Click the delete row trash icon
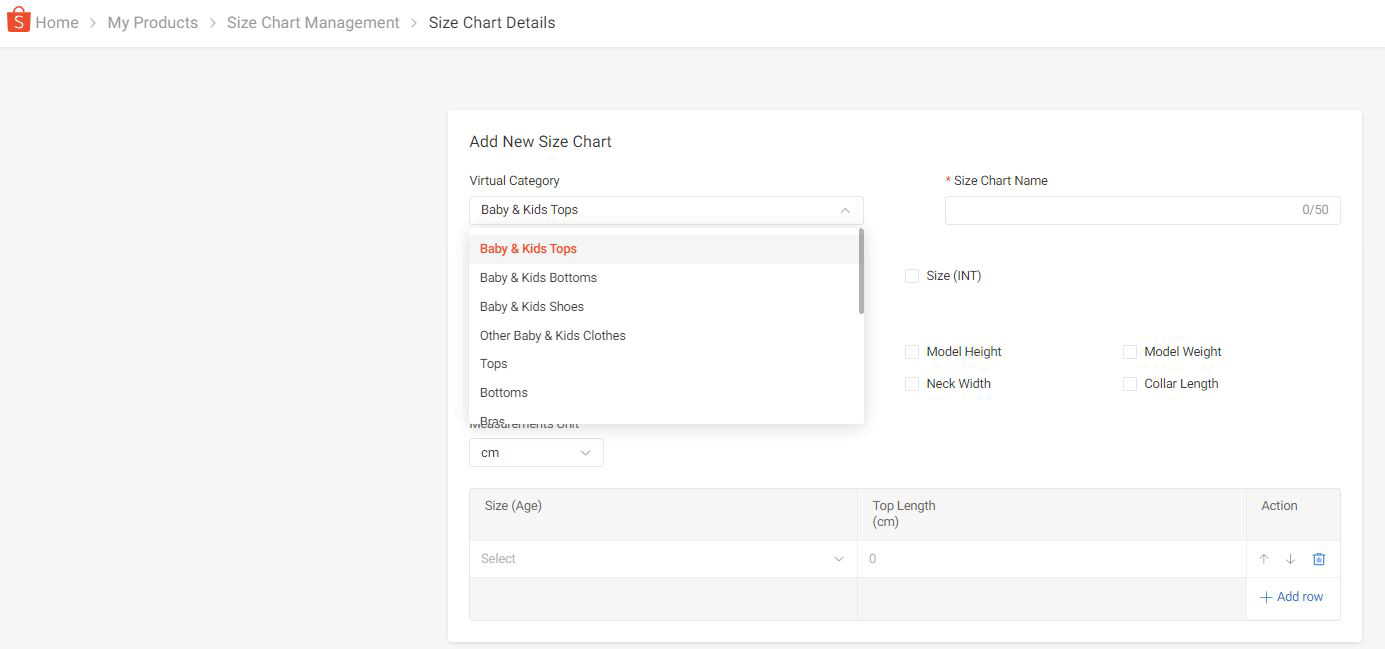Viewport: 1385px width, 649px height. (1318, 559)
